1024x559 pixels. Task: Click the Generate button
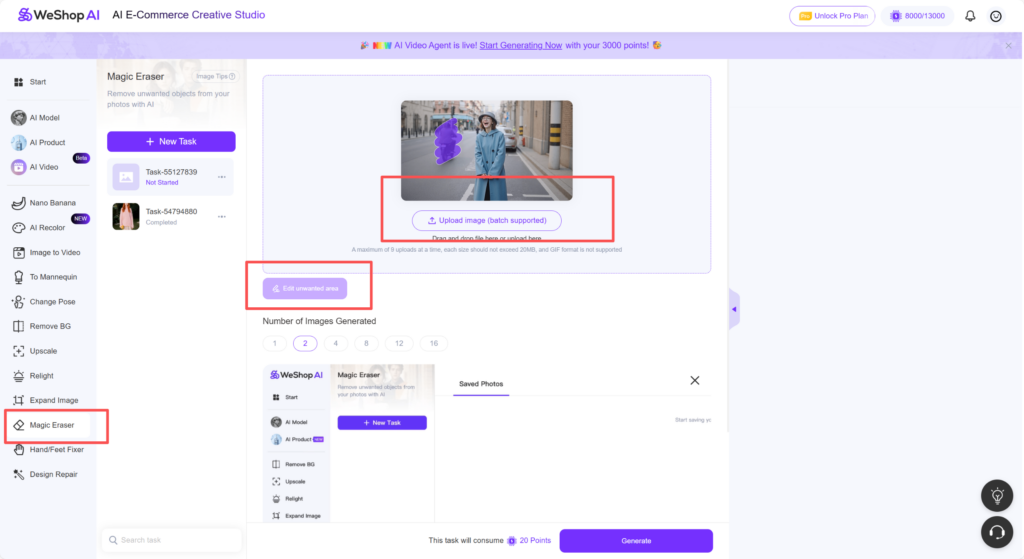click(636, 541)
